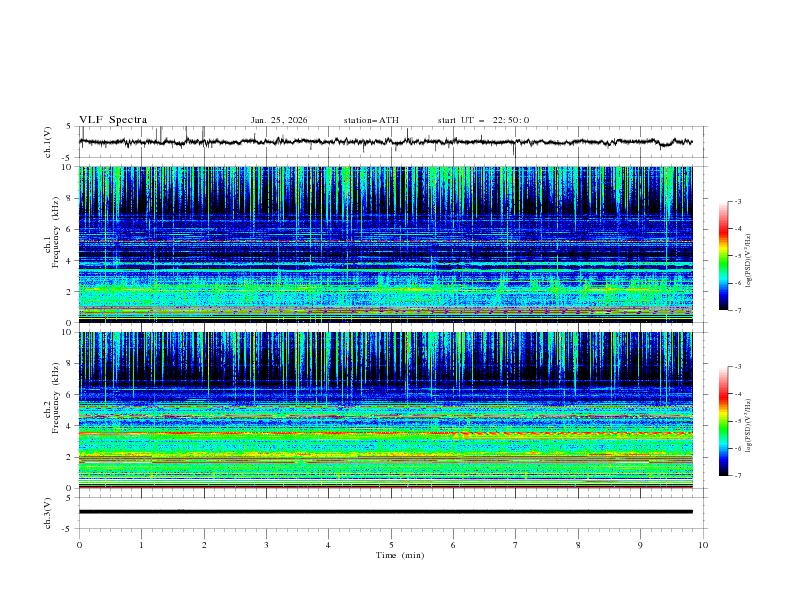792x612 pixels.
Task: Select the date 'Jan. 25, 2026'
Action: (x=279, y=120)
